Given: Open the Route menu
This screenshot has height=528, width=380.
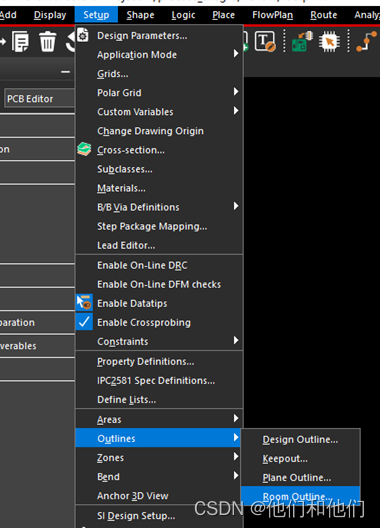Looking at the screenshot, I should (323, 15).
